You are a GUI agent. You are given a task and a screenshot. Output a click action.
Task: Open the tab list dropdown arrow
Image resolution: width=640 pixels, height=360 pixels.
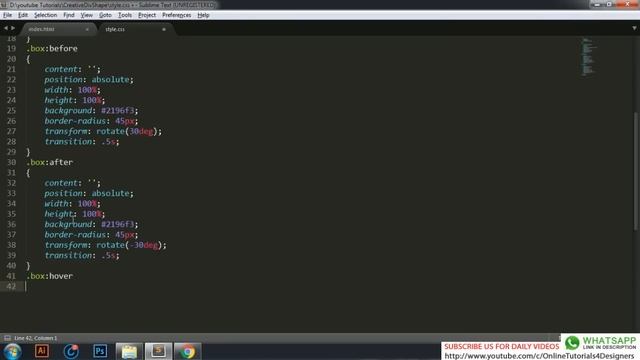click(634, 28)
